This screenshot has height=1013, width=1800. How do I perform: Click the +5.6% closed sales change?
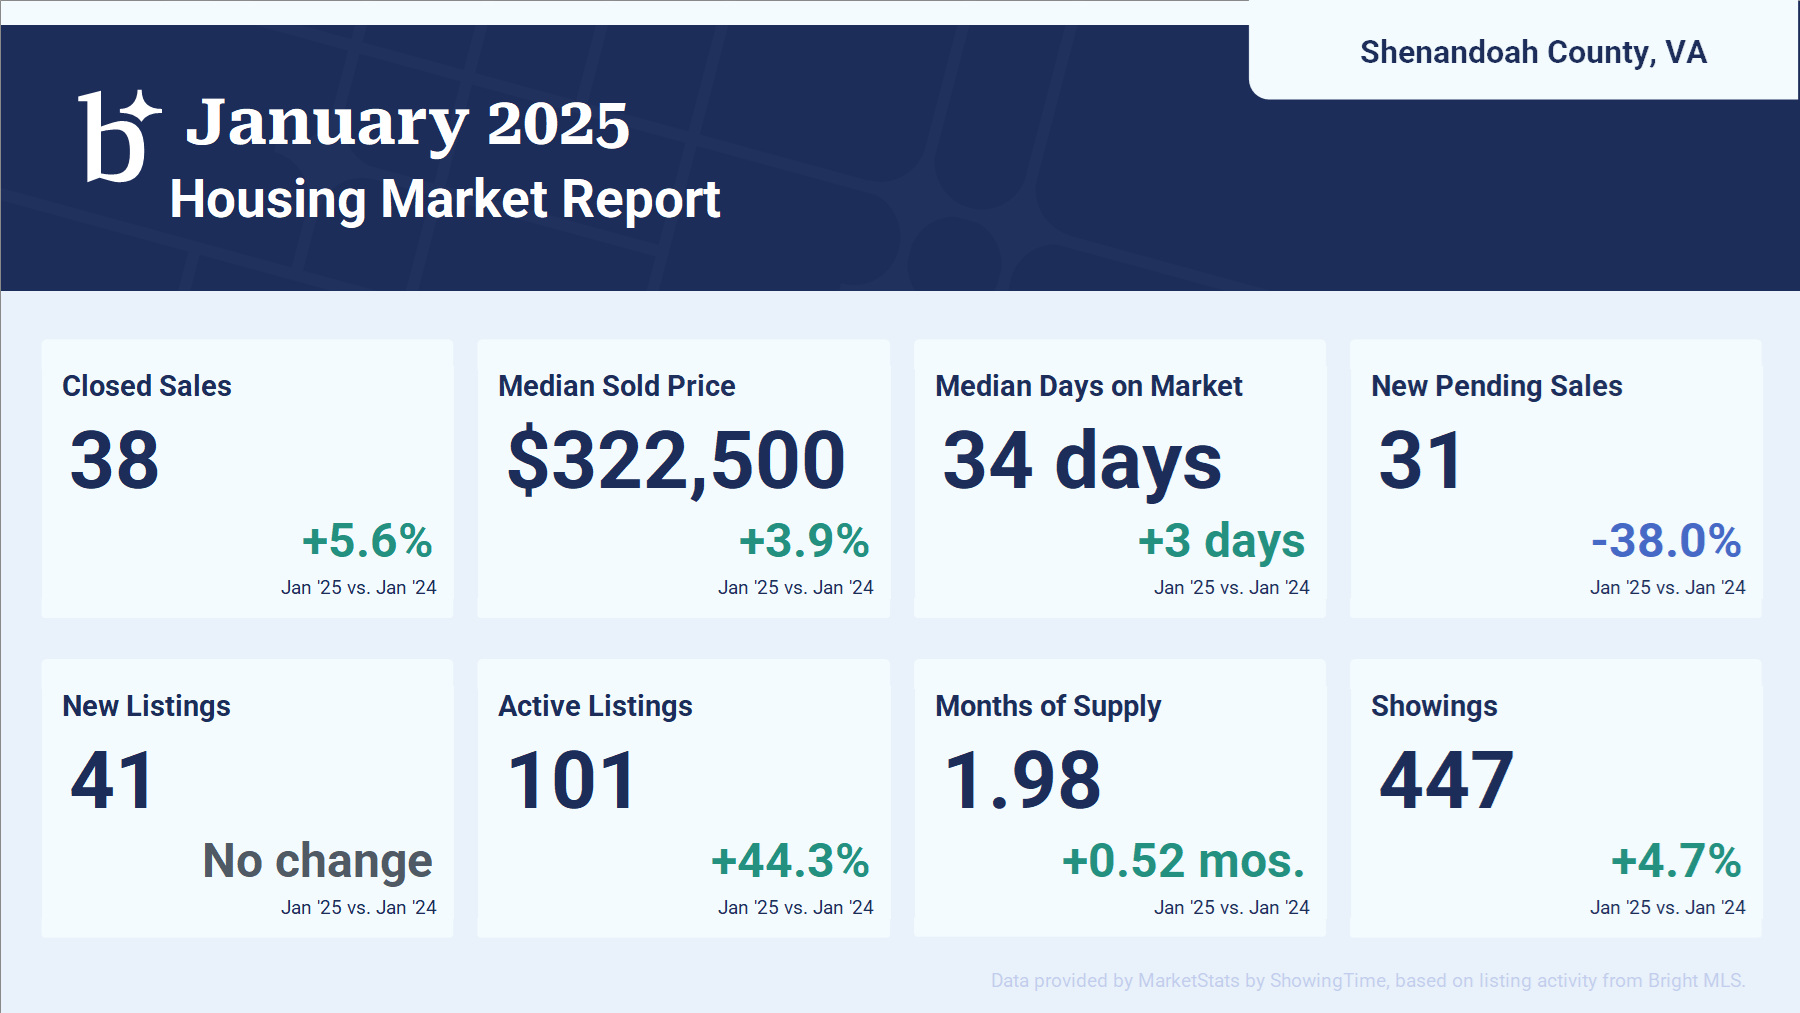point(367,541)
